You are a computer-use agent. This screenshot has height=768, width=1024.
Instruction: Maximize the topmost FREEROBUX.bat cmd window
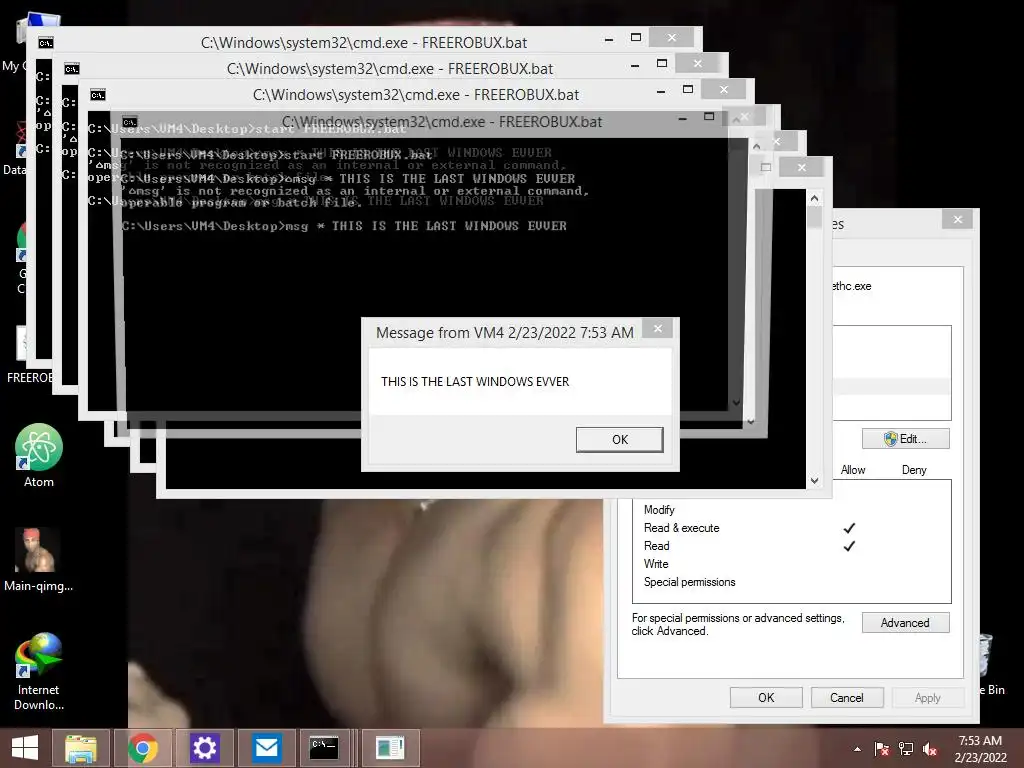point(635,38)
